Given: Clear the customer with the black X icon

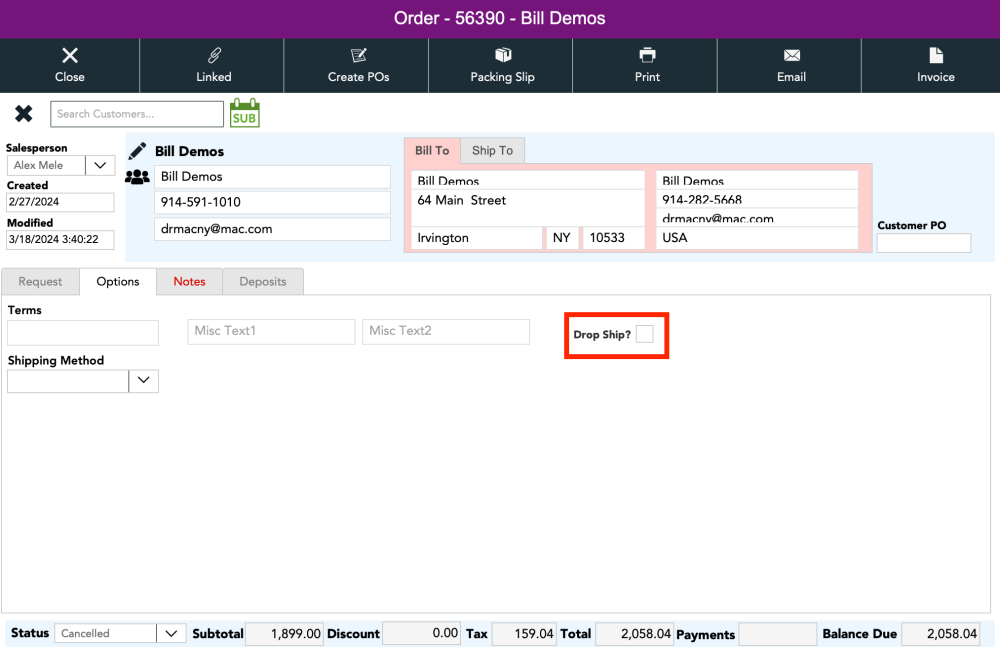Looking at the screenshot, I should pyautogui.click(x=24, y=114).
